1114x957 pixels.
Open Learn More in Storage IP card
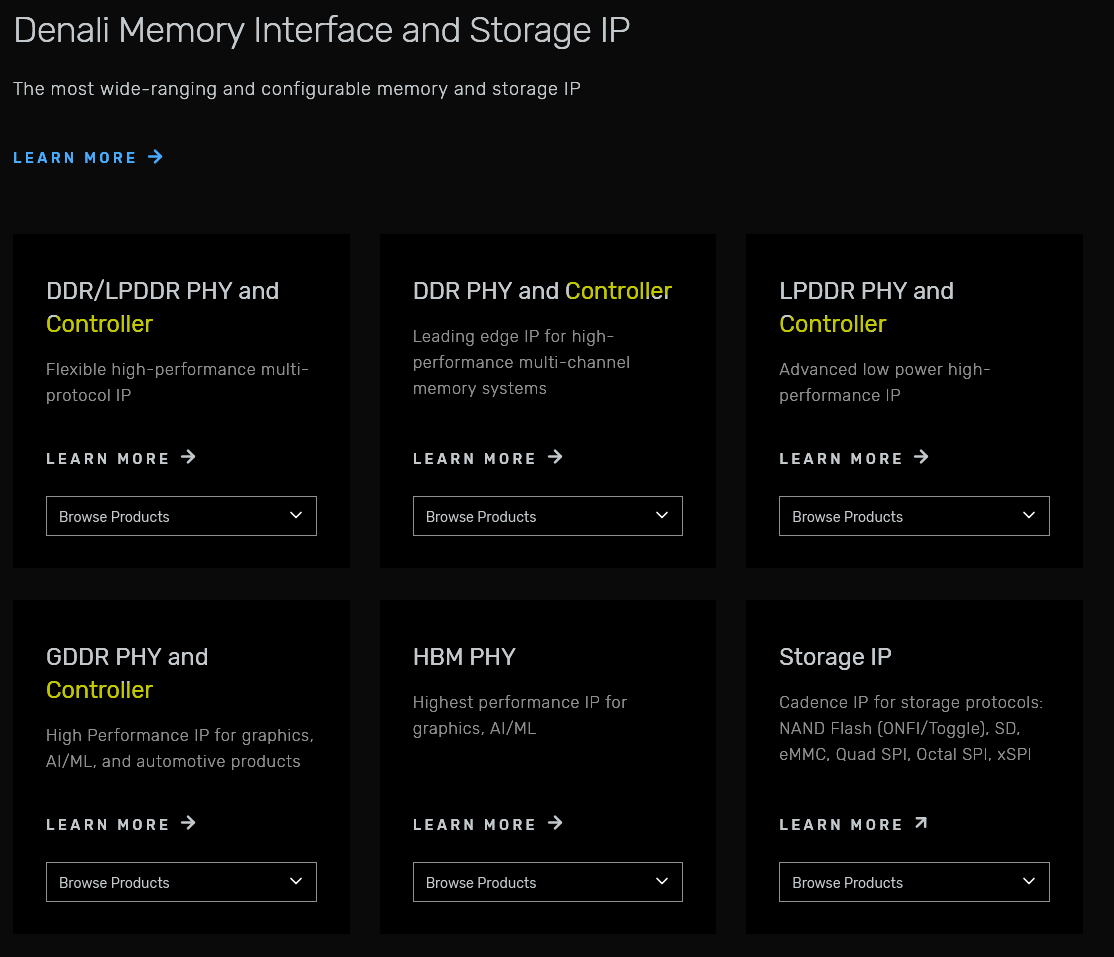(x=854, y=824)
